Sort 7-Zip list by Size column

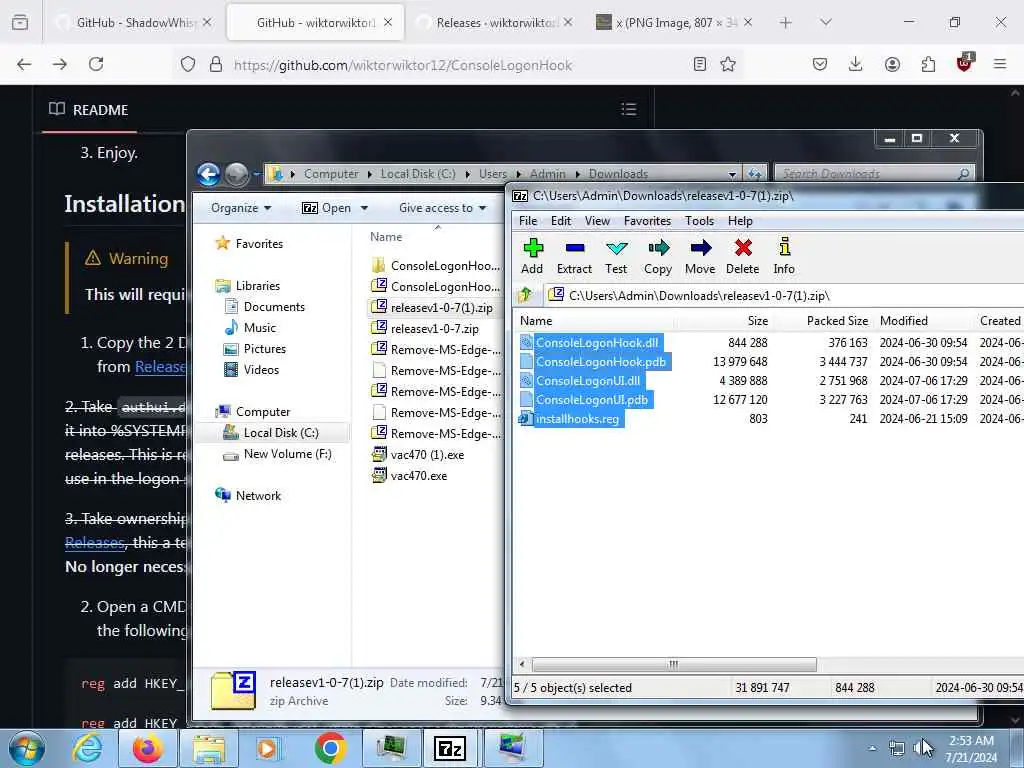click(758, 321)
